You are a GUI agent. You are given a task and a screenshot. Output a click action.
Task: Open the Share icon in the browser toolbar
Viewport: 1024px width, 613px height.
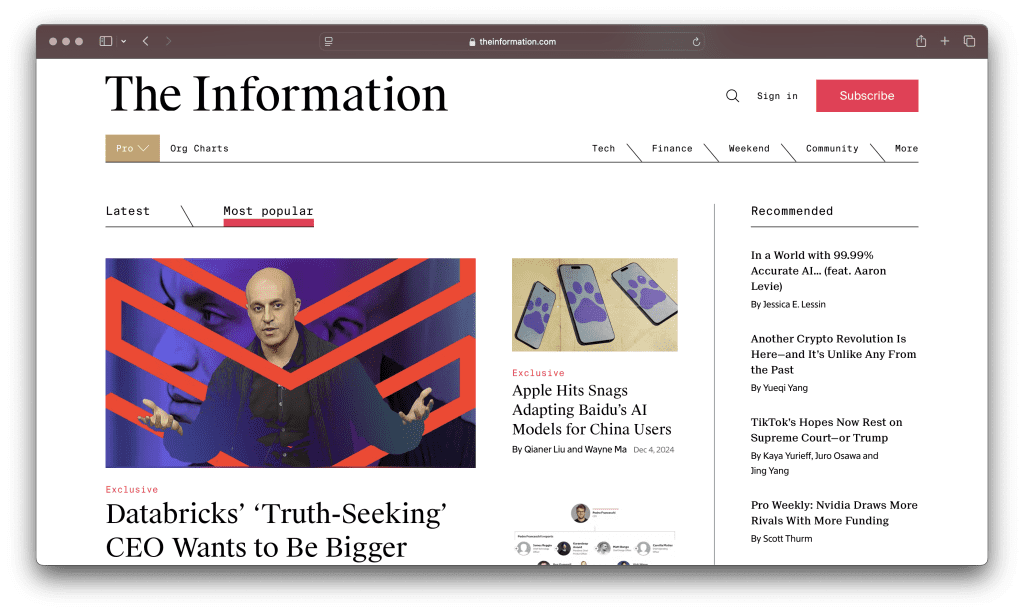coord(919,41)
